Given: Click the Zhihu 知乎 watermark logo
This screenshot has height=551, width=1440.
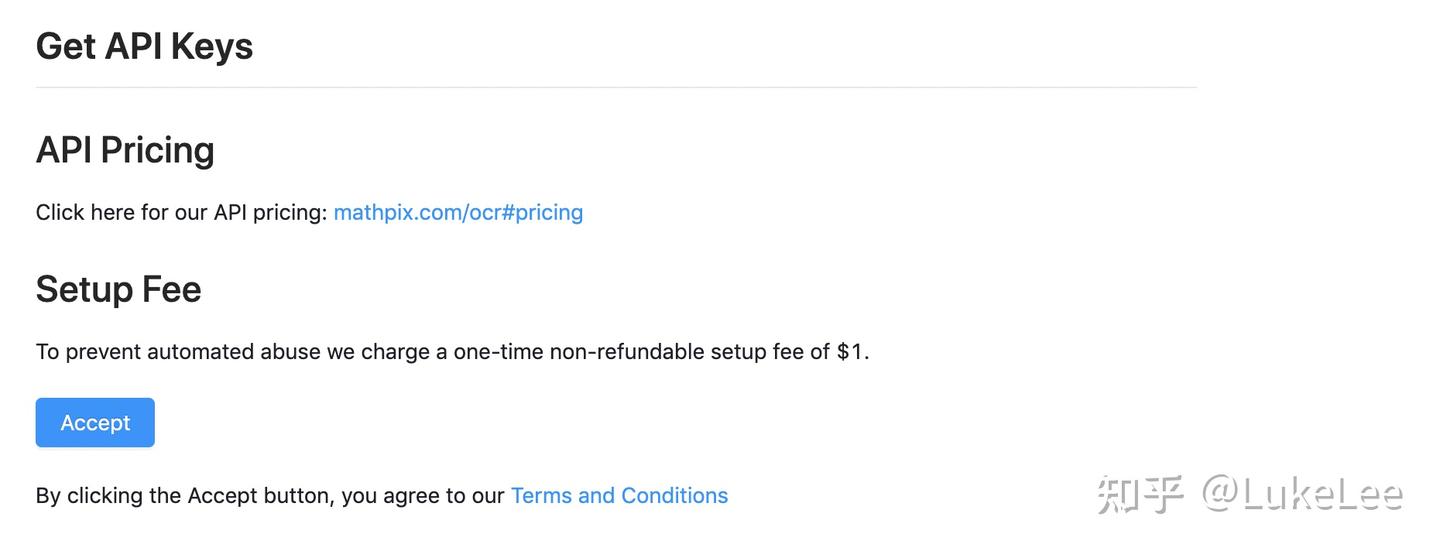Looking at the screenshot, I should 1141,495.
